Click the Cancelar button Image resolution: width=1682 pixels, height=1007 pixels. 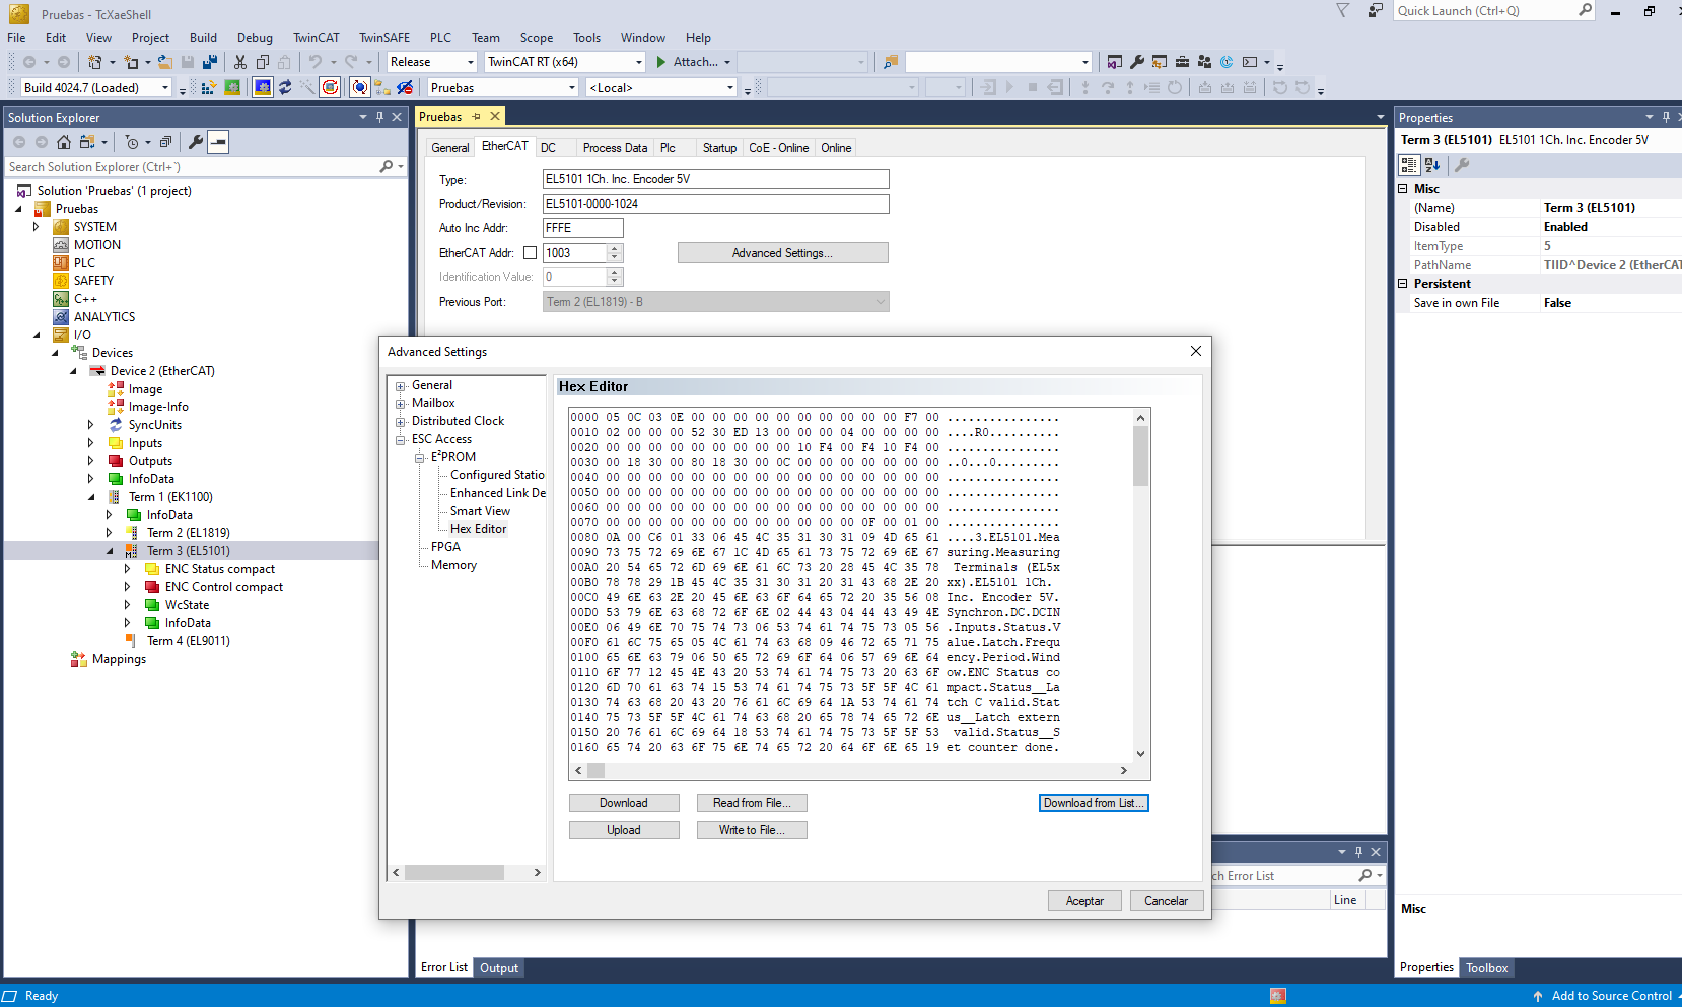pos(1166,901)
